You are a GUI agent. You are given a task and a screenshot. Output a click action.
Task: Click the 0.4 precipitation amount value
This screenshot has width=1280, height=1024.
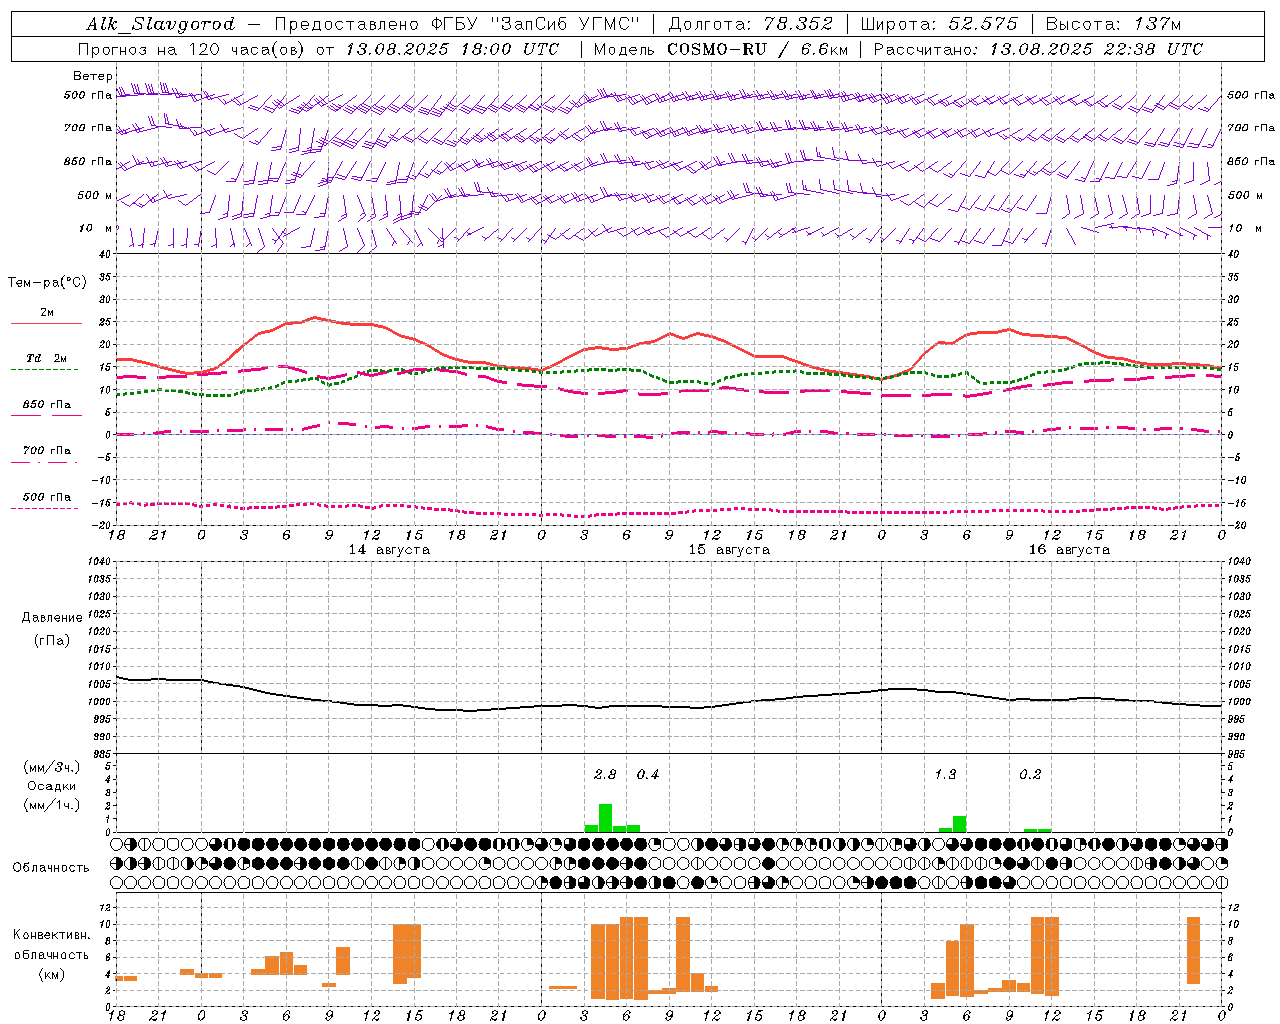click(x=648, y=774)
